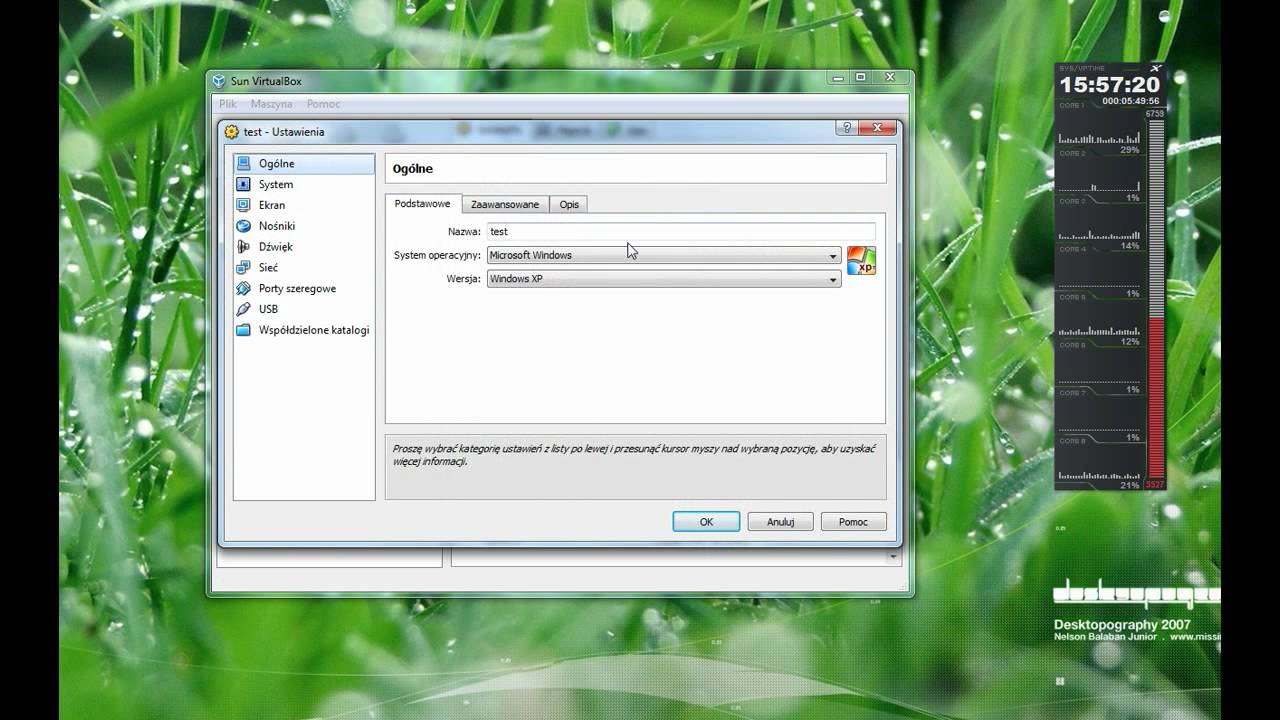The height and width of the screenshot is (720, 1280).
Task: Click the Sieć network icon
Action: tap(243, 267)
